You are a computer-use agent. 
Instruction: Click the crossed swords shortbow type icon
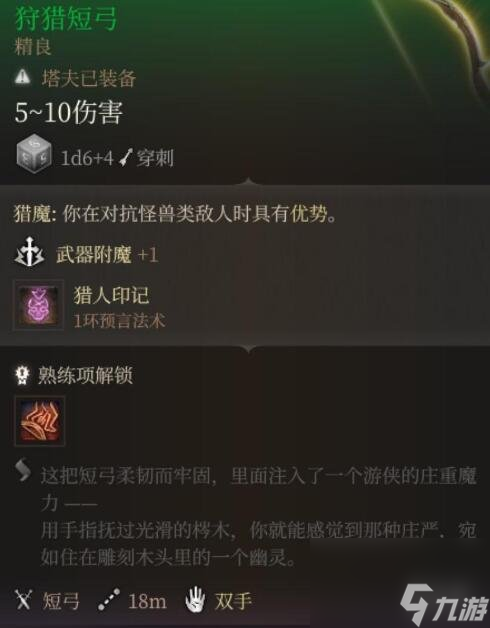[23, 599]
